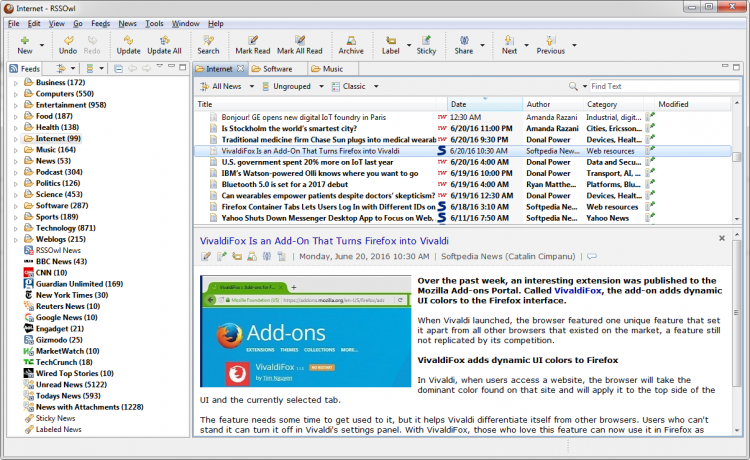
Task: Click sticky icon in article header
Action: 221,257
